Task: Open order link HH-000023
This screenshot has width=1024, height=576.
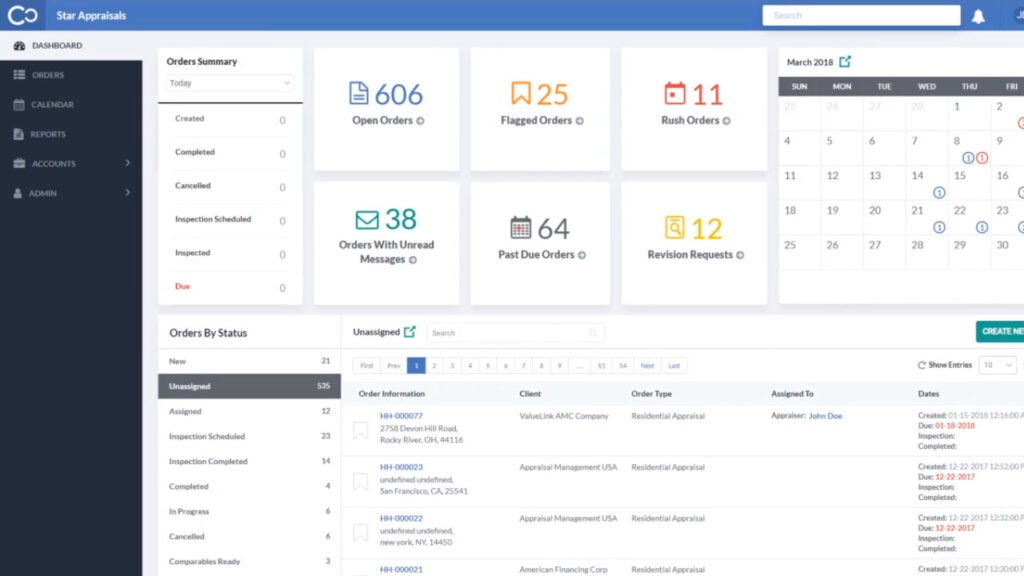Action: (x=401, y=467)
